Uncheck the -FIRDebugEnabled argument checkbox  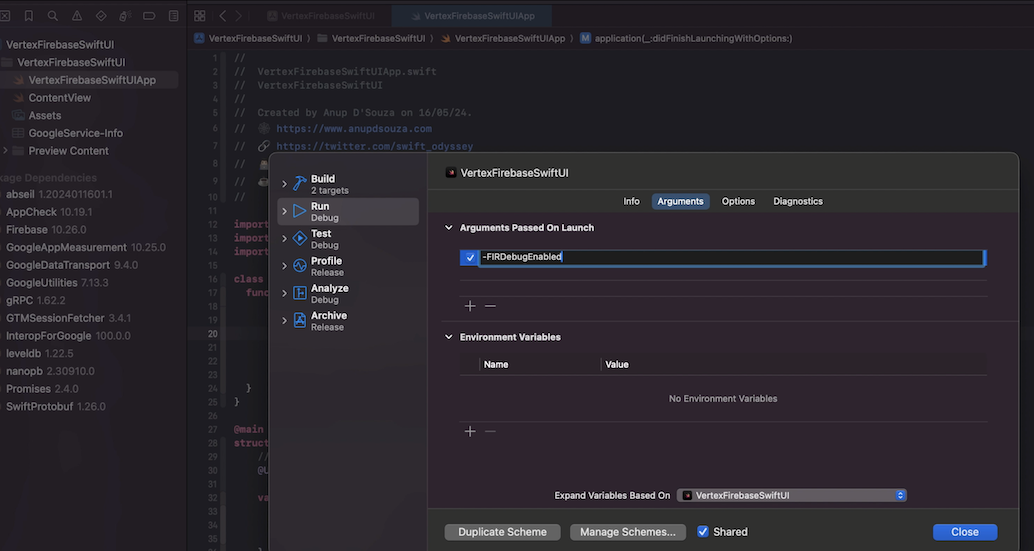(469, 258)
